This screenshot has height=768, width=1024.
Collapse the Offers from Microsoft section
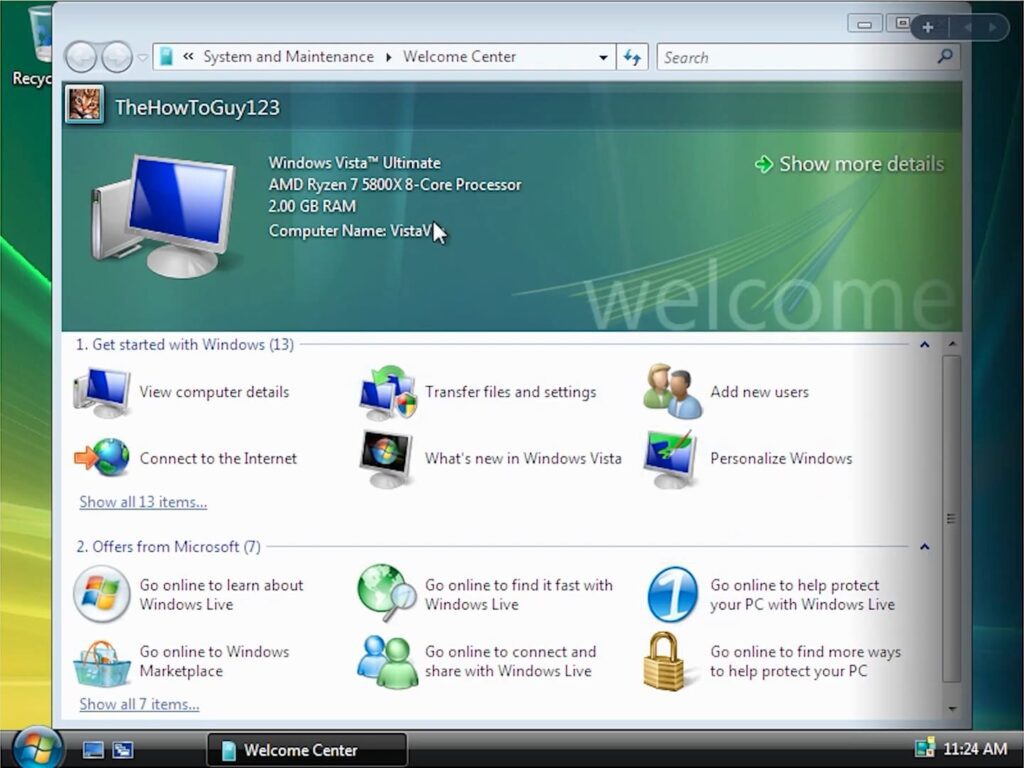[x=924, y=547]
